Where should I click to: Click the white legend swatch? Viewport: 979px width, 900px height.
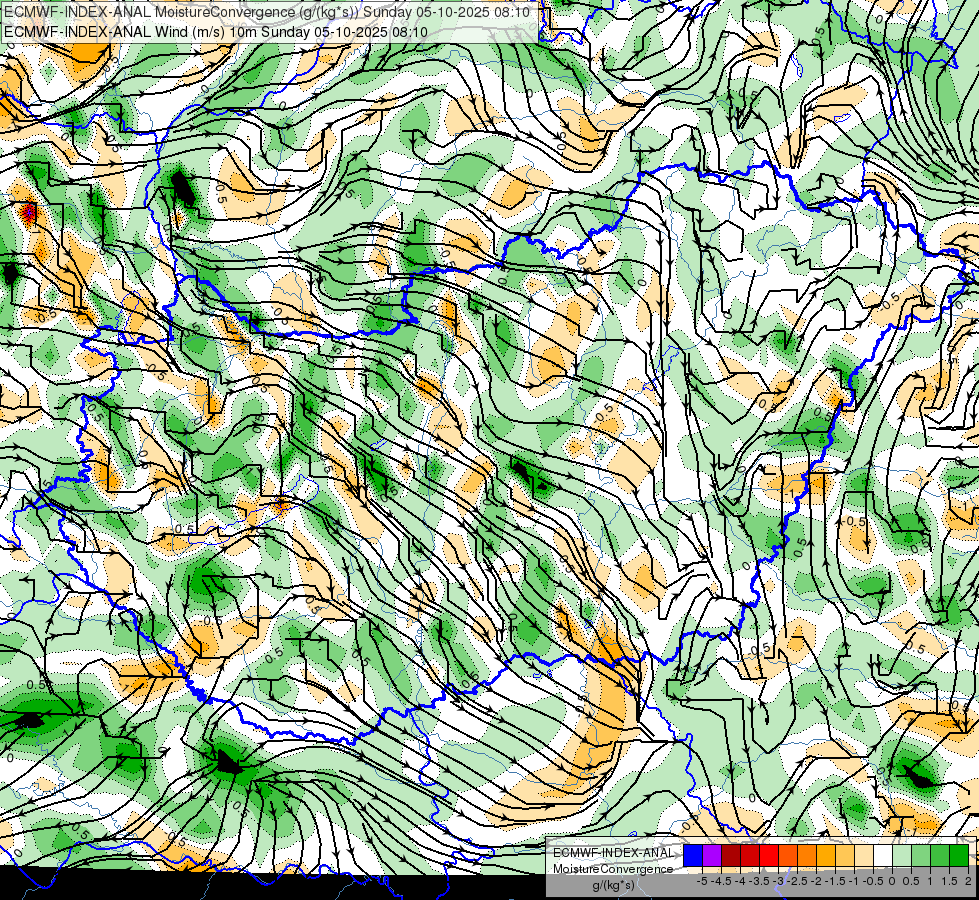click(883, 855)
